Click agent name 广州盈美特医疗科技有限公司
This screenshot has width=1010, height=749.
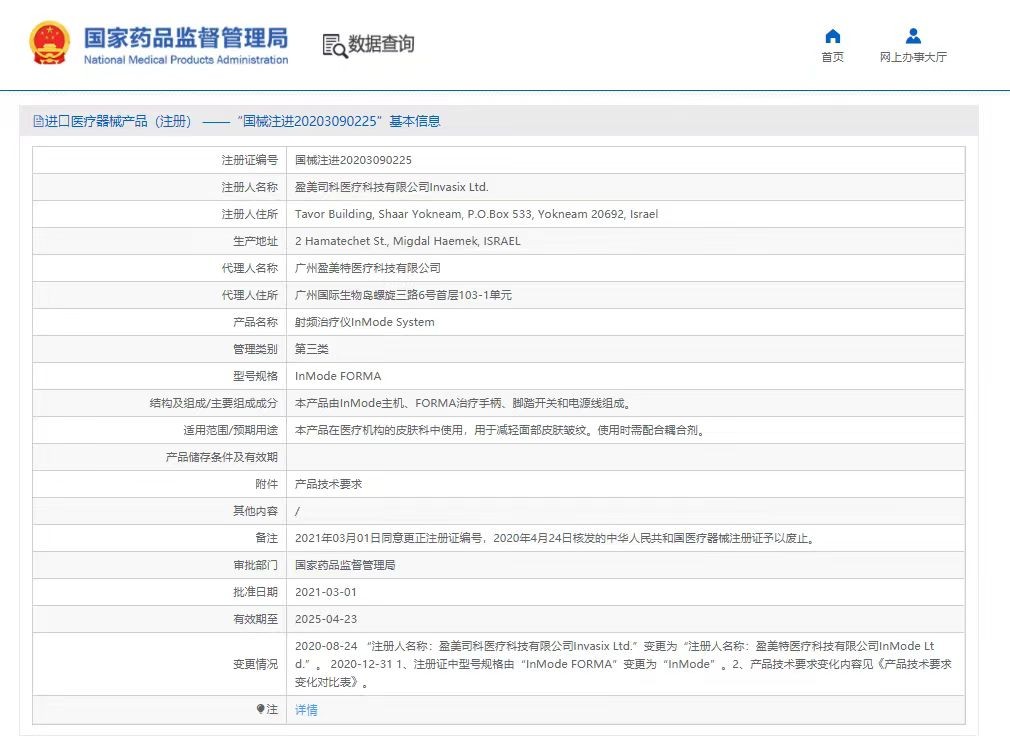tap(368, 269)
